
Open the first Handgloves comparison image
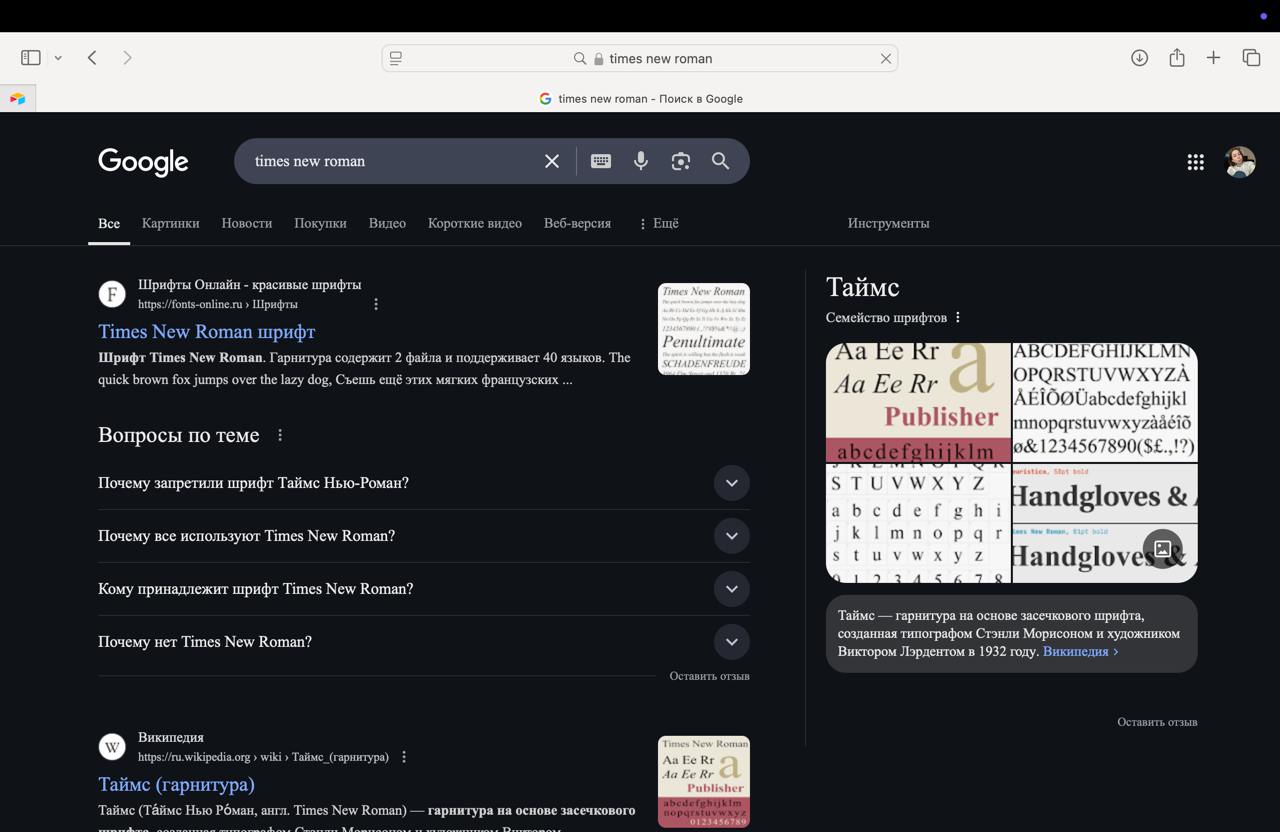[x=1105, y=493]
